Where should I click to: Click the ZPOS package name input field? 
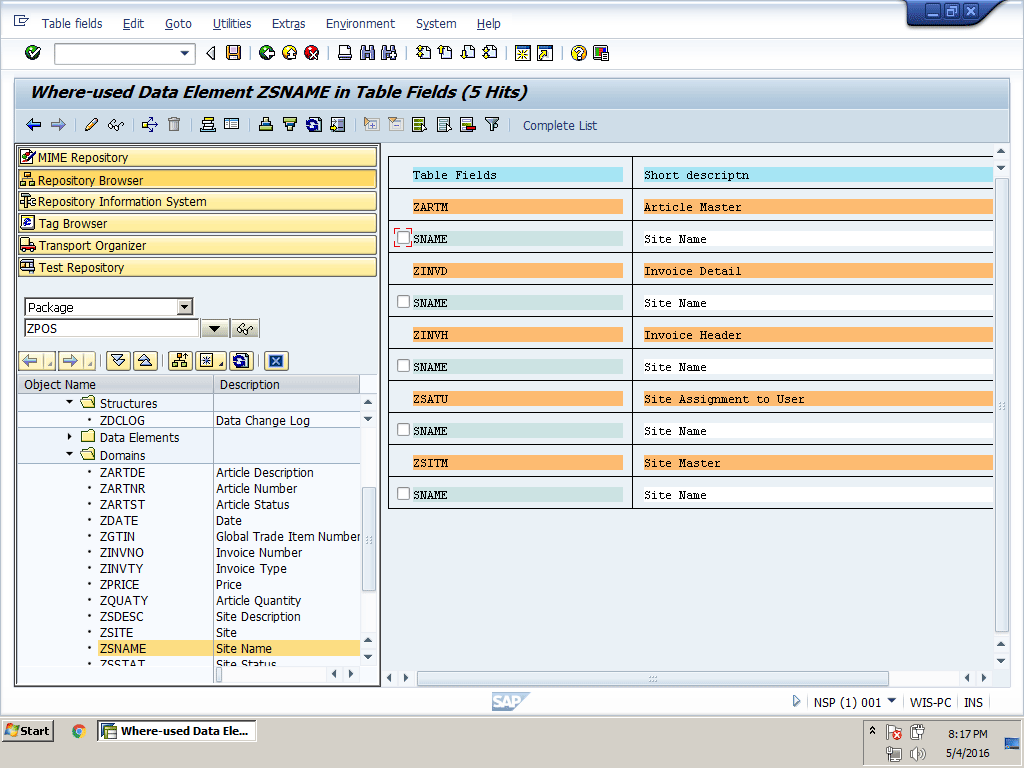point(110,328)
